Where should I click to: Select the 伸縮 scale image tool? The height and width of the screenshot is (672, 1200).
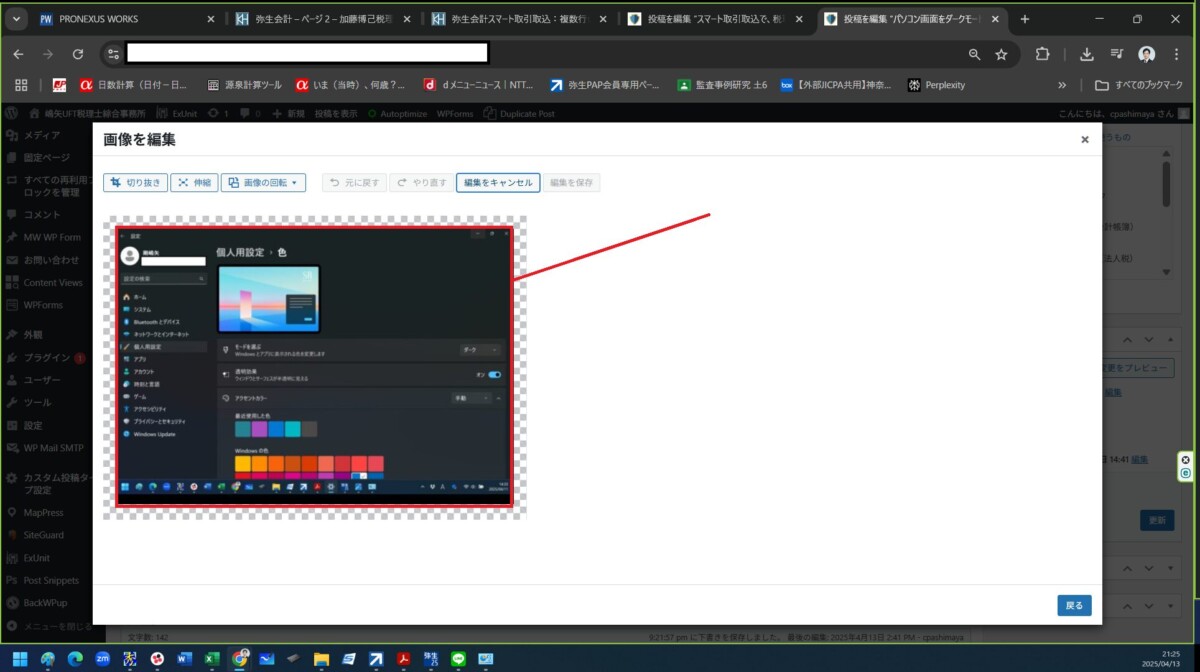point(194,183)
